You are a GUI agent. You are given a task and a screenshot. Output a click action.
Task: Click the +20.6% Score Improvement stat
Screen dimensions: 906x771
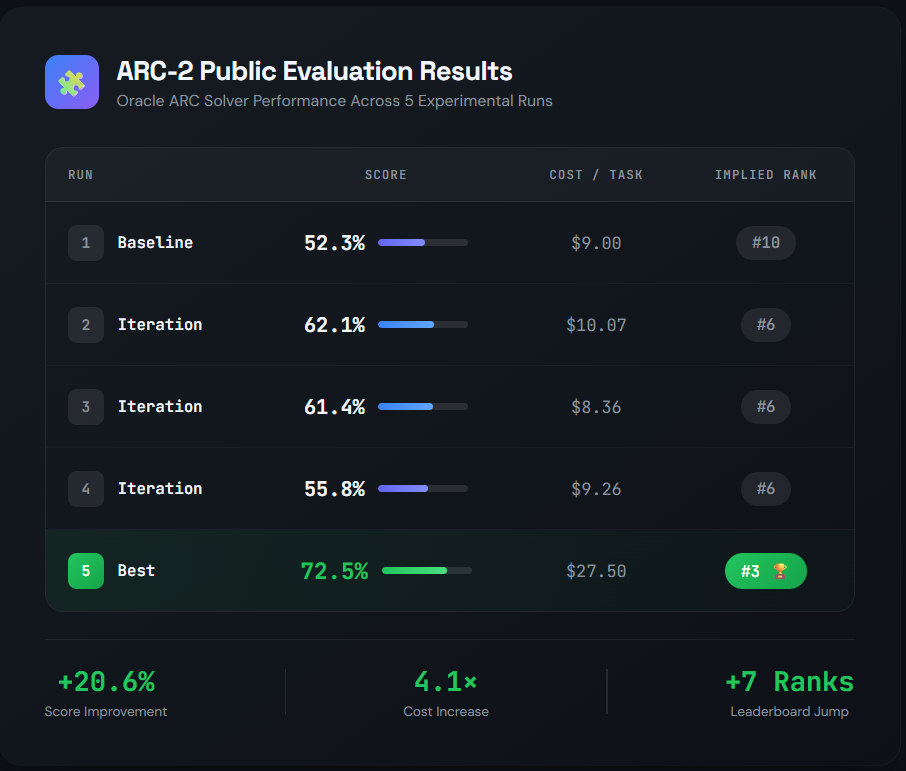(106, 693)
